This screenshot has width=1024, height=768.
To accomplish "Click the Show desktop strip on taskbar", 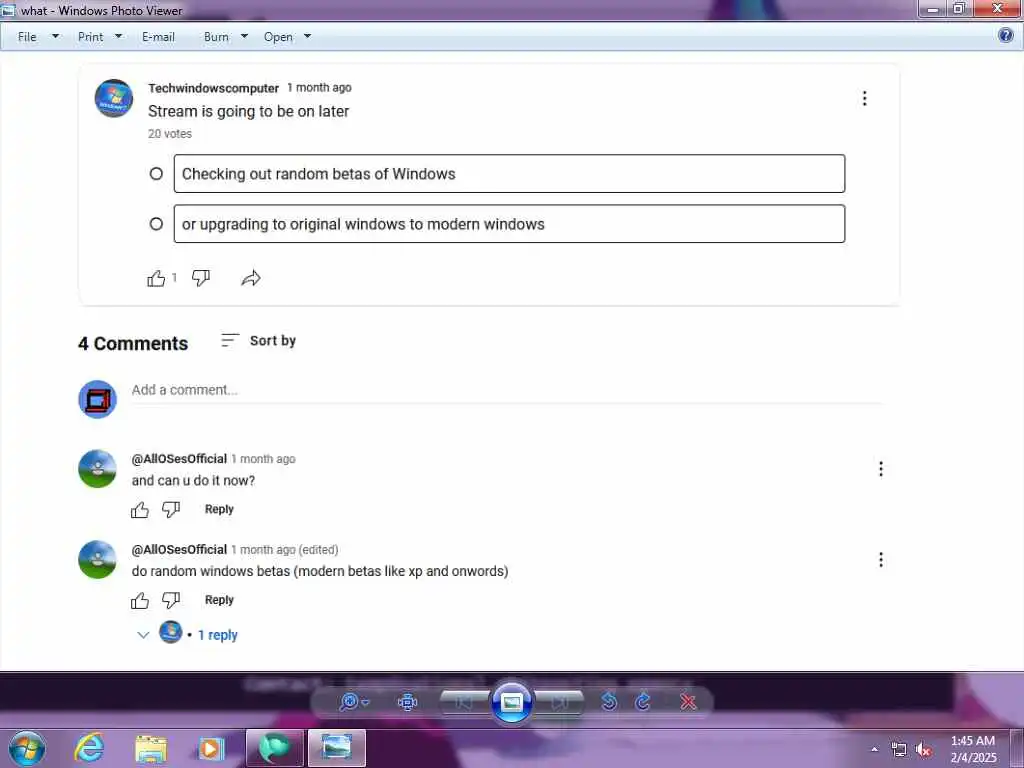I will [x=1019, y=748].
